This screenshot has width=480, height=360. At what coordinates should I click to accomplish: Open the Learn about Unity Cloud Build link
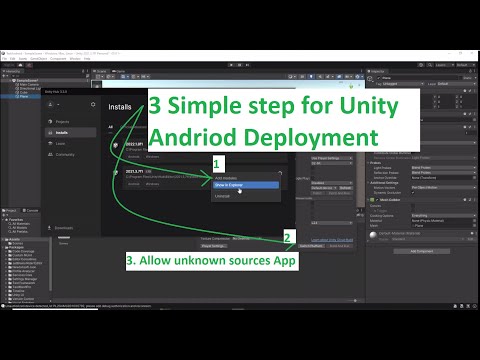[332, 239]
